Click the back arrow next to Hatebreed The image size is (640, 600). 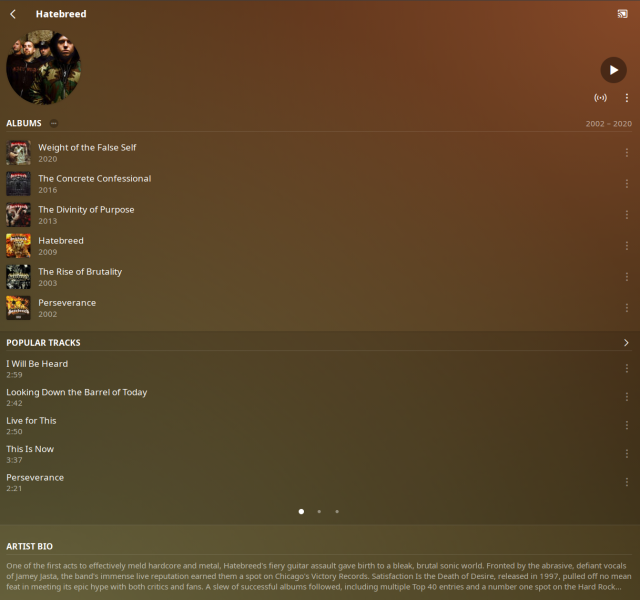point(13,14)
